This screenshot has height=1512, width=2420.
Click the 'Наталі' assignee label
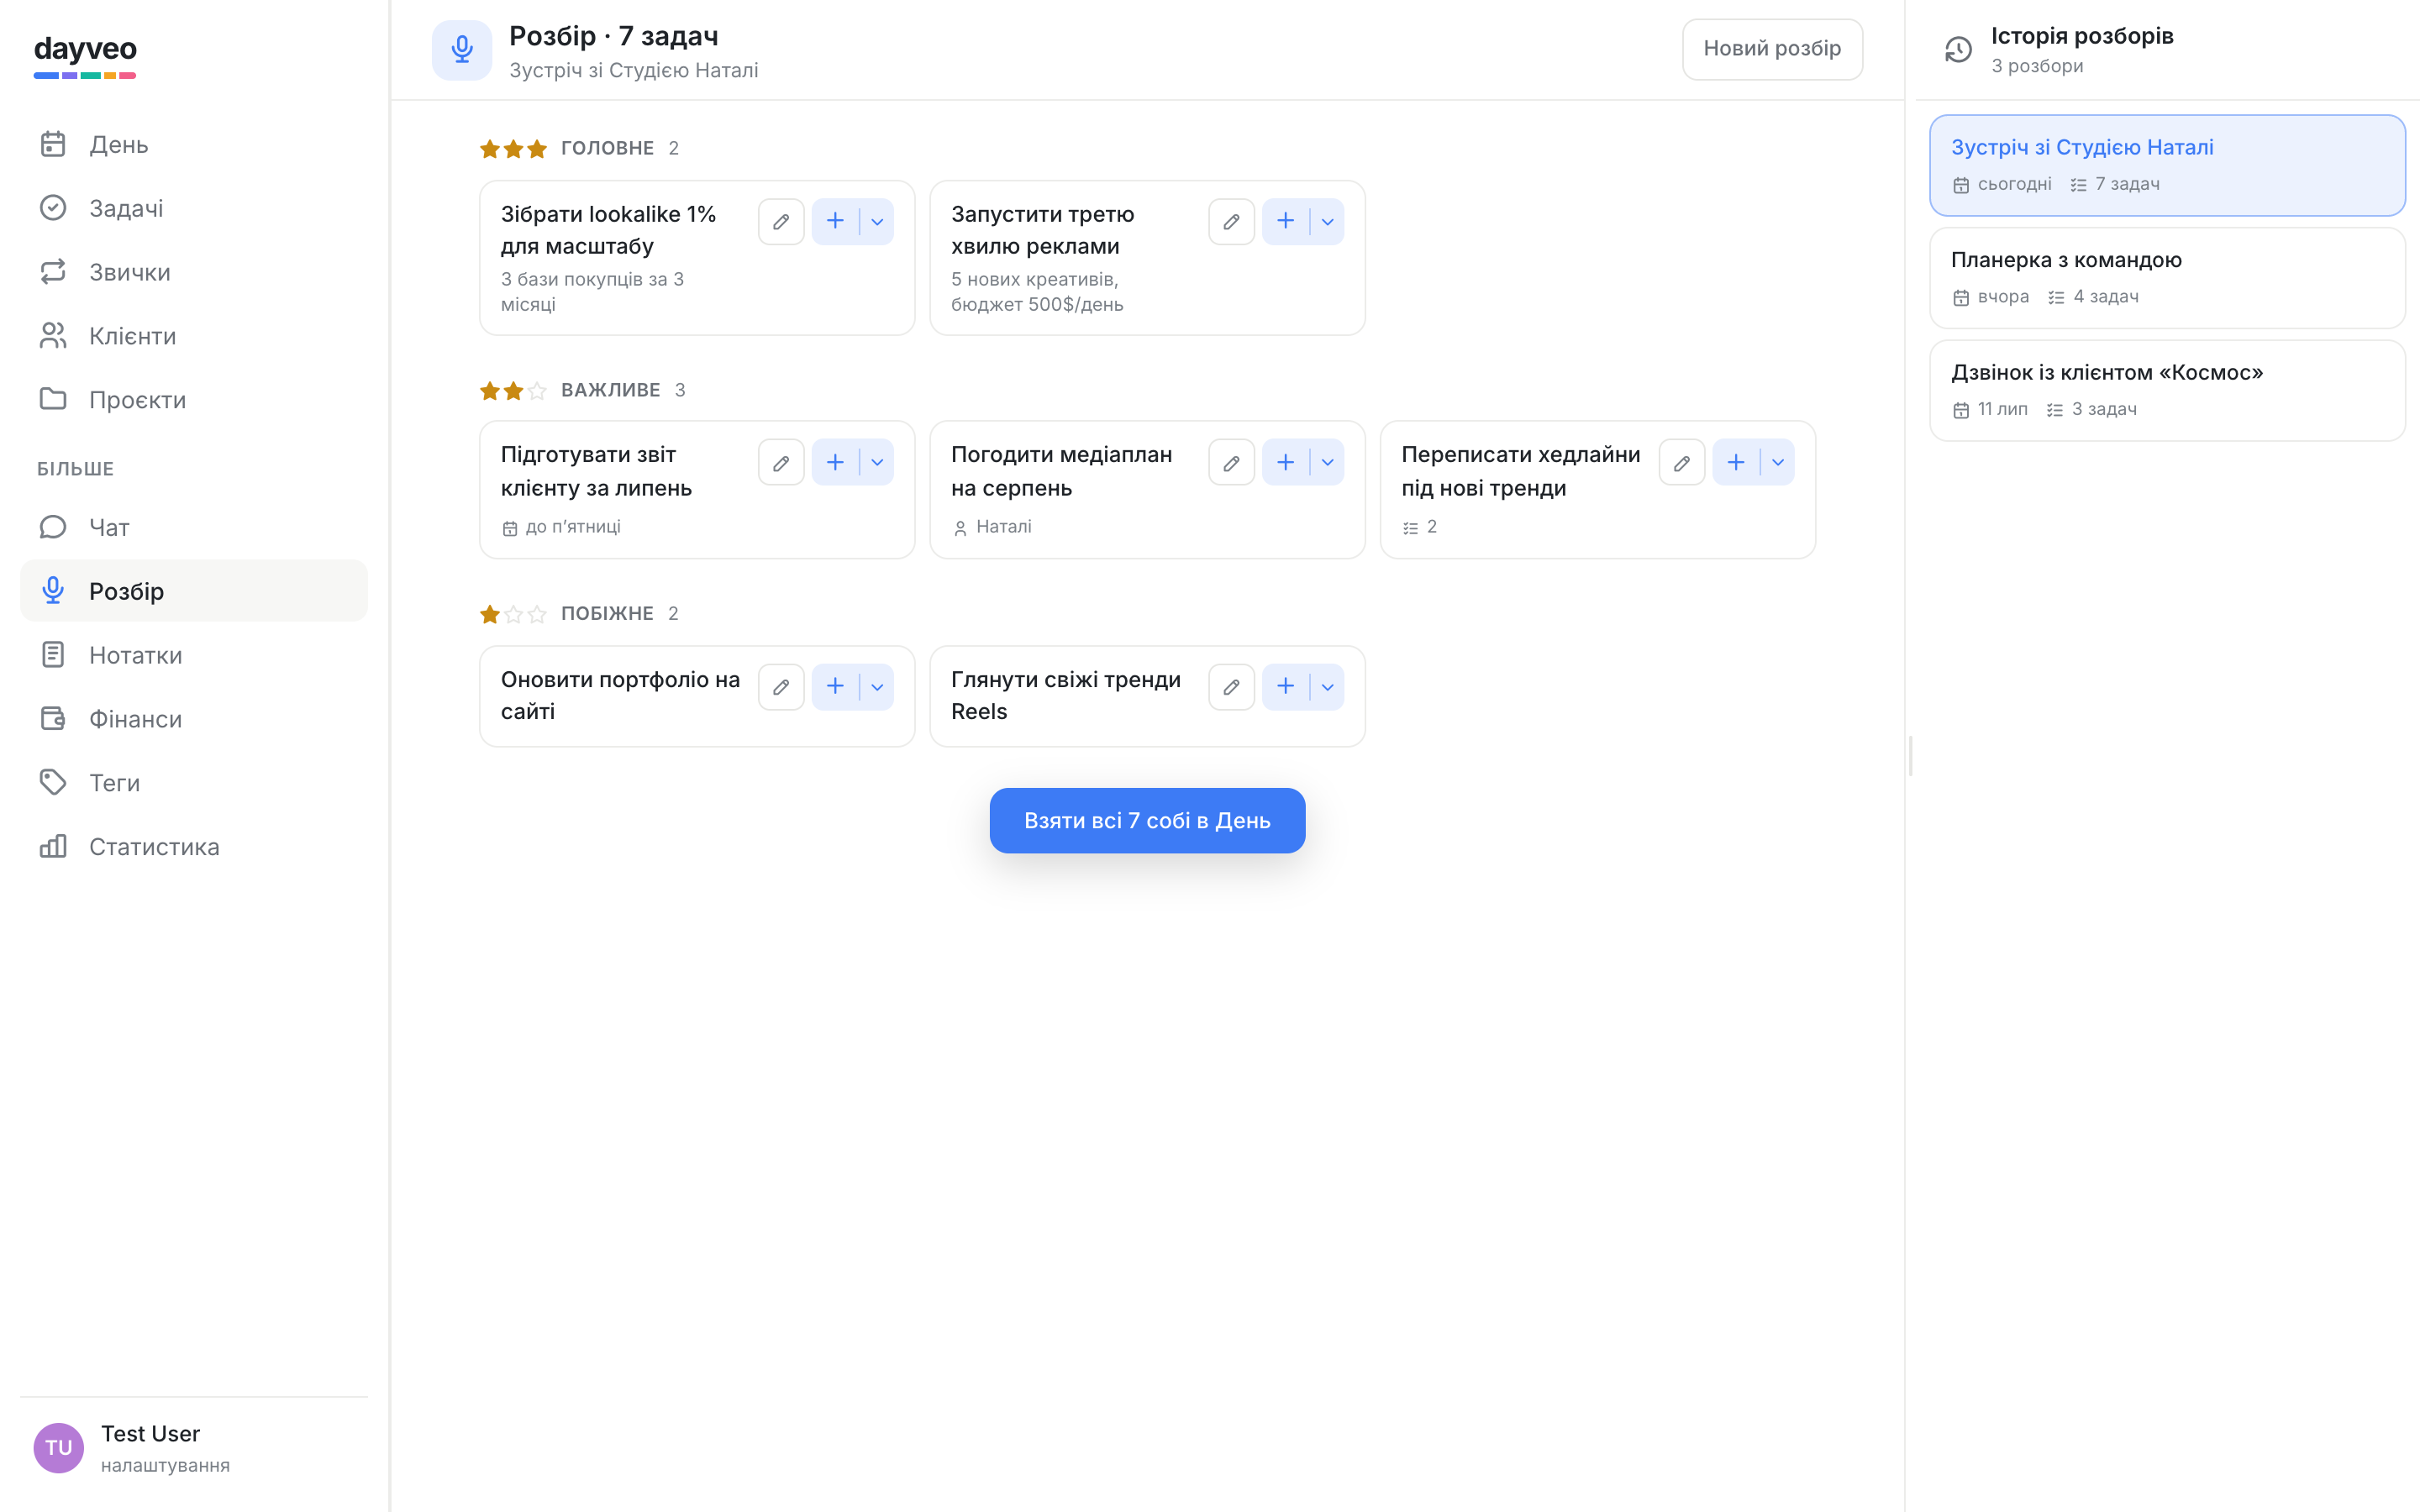click(992, 527)
